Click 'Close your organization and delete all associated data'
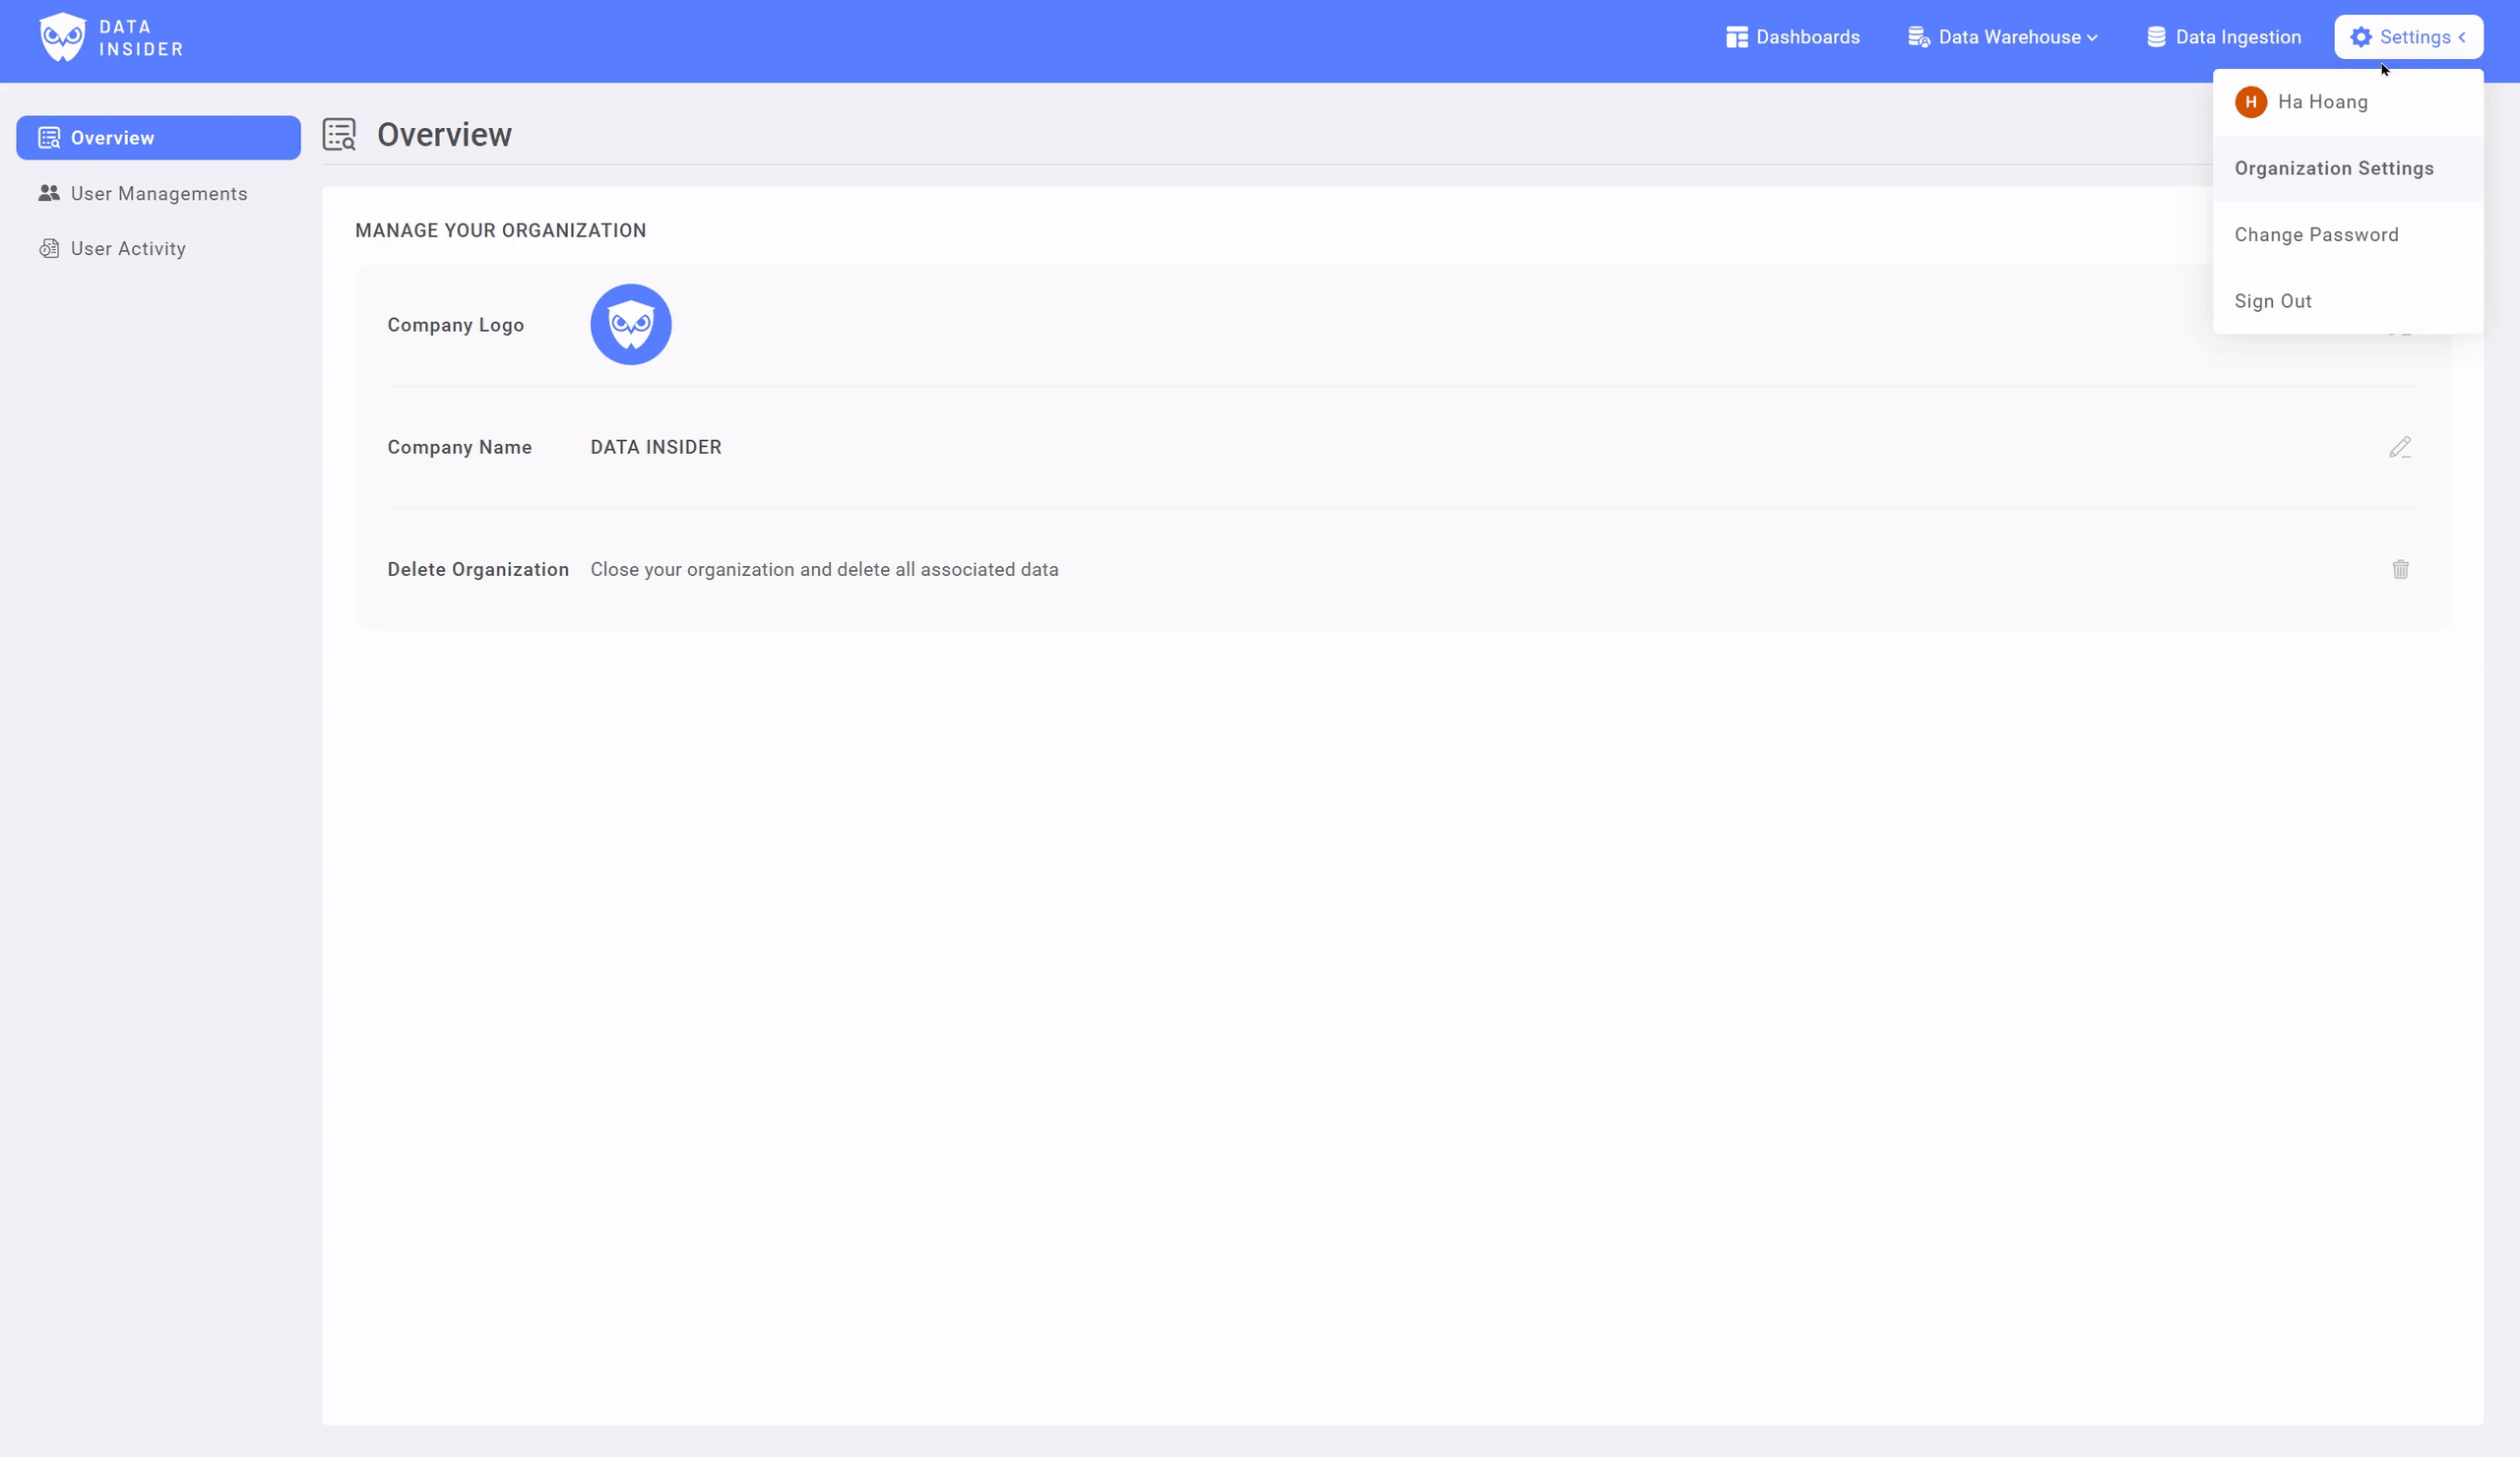This screenshot has width=2520, height=1457. pos(824,569)
